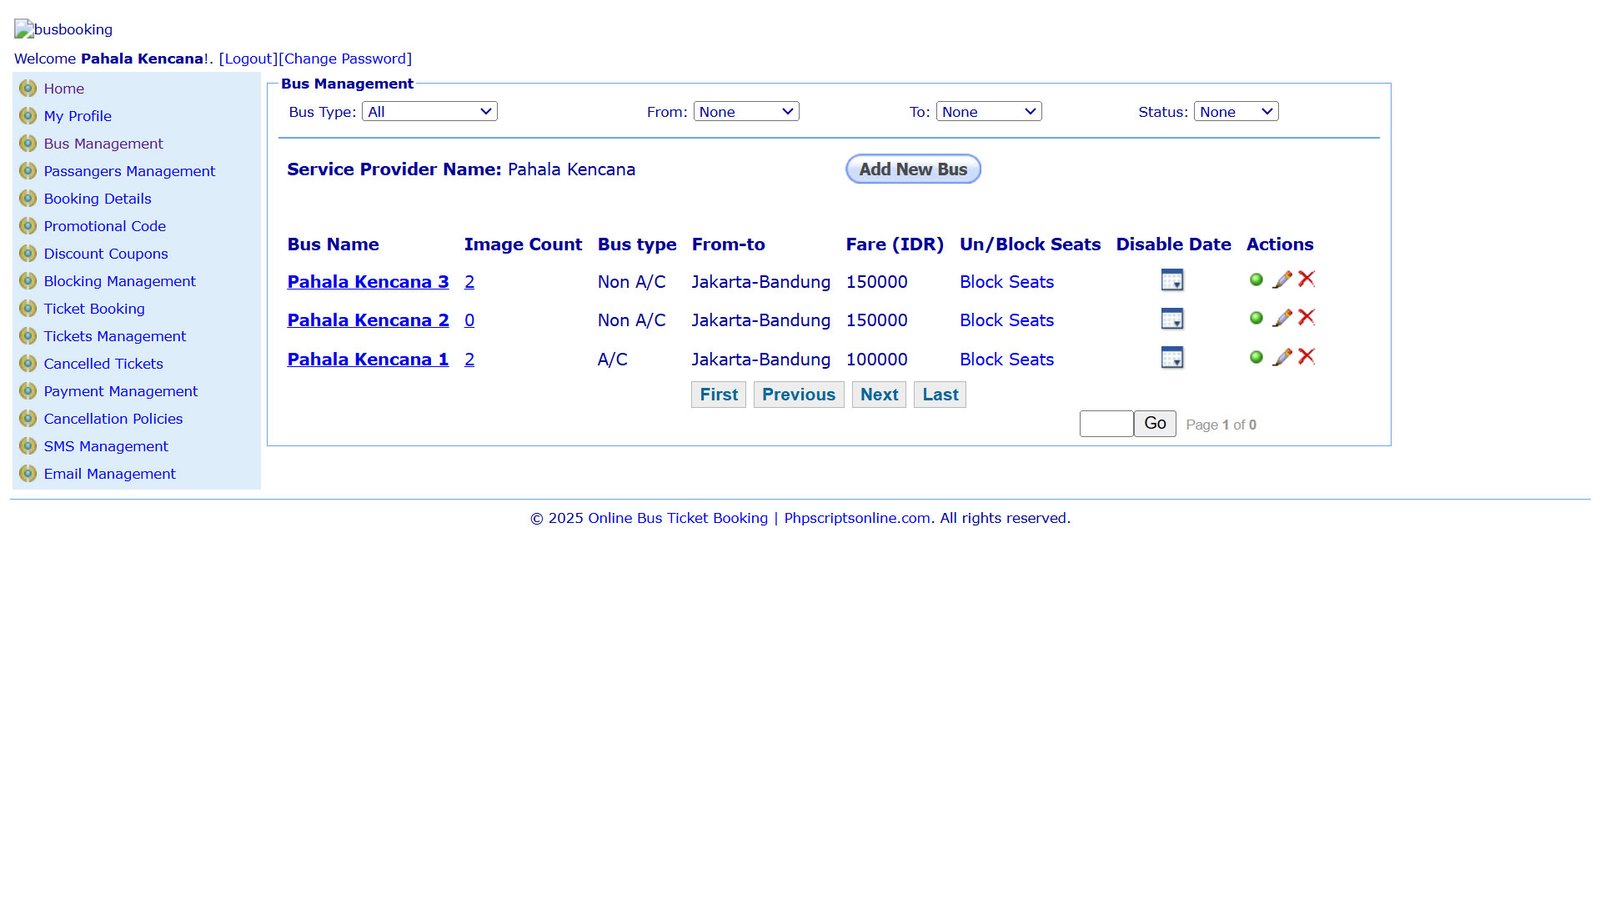Click the bullet icon beside Passangers Management

pyautogui.click(x=28, y=171)
